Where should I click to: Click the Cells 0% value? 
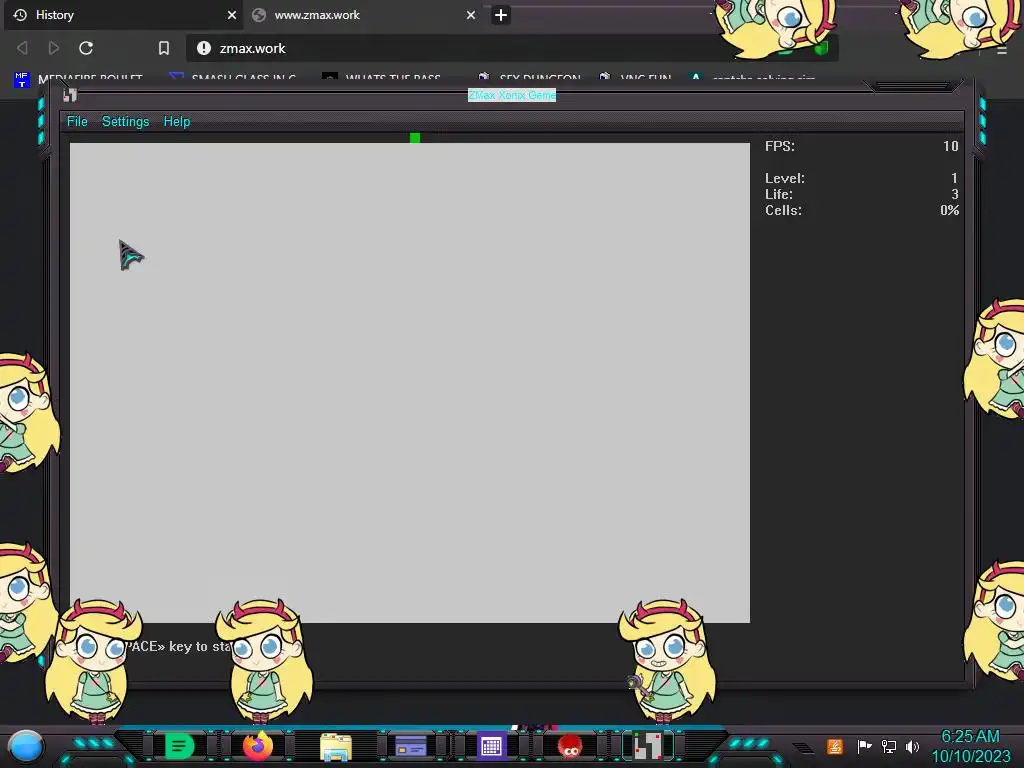(x=950, y=210)
